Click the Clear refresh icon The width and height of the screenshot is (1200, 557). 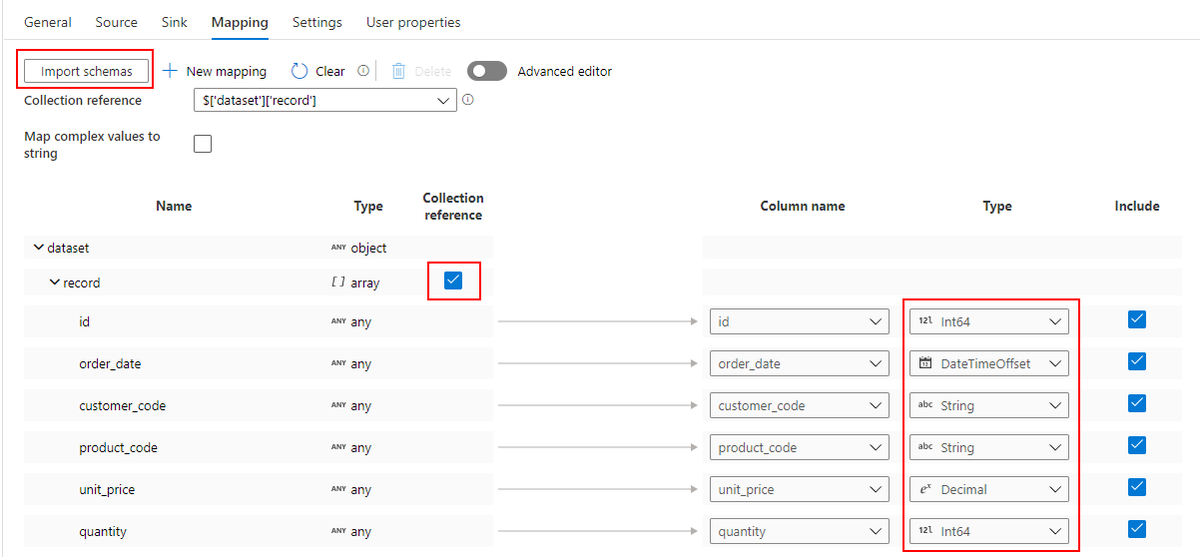[x=300, y=71]
